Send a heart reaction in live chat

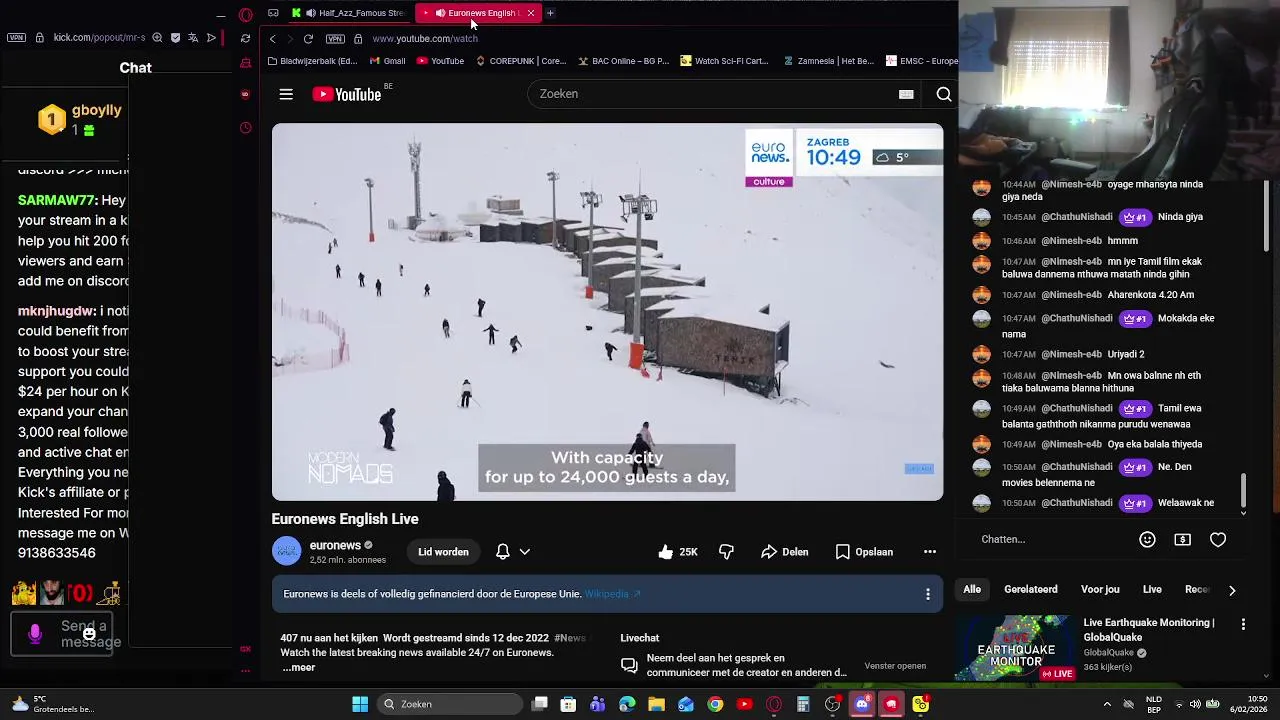(1218, 539)
